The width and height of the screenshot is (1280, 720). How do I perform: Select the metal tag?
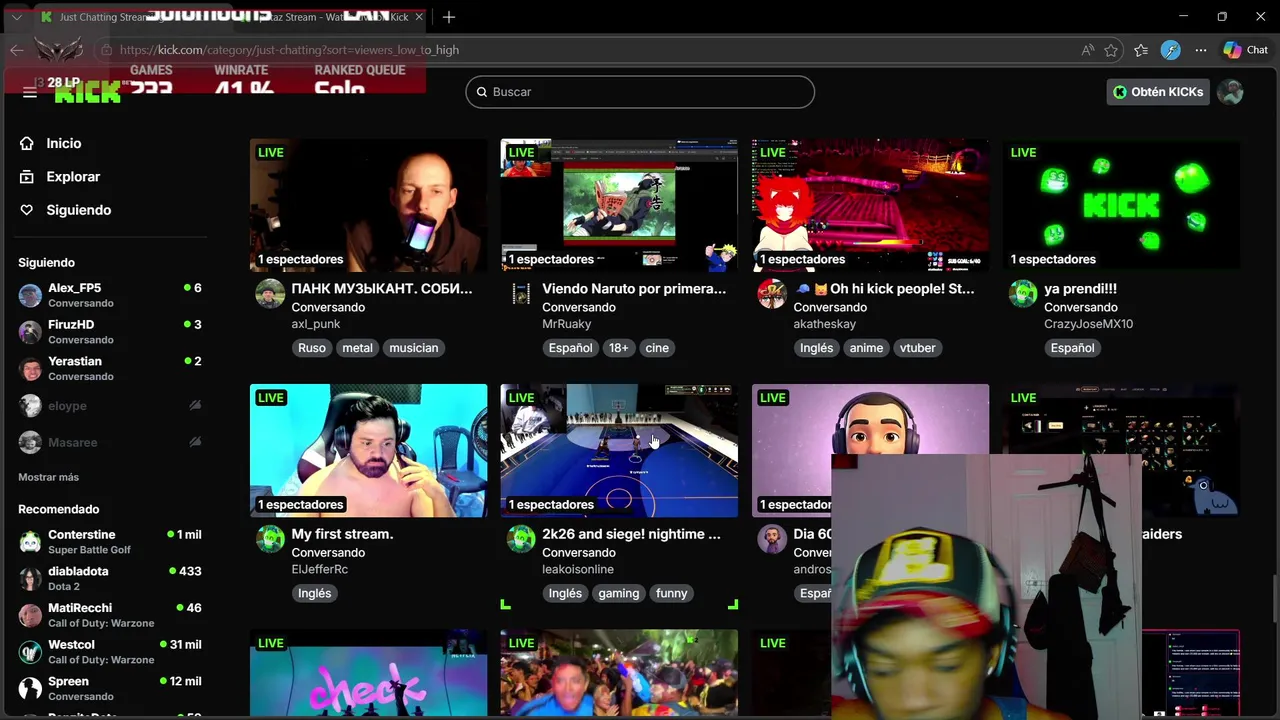pyautogui.click(x=357, y=348)
